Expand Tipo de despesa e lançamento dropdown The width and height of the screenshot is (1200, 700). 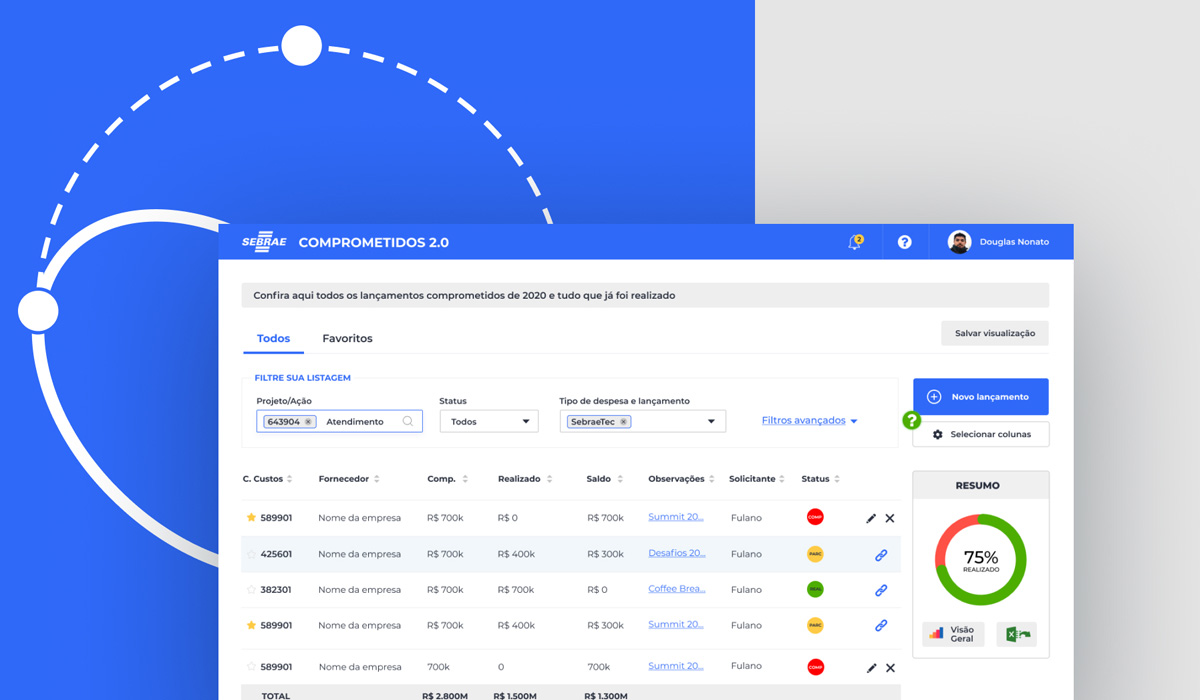click(642, 422)
